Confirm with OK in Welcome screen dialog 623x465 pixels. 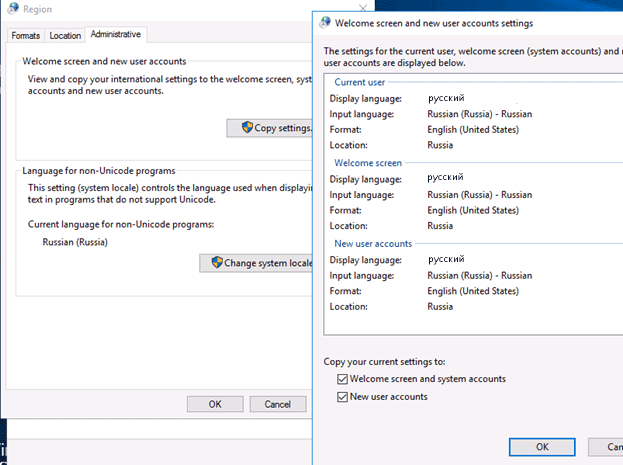(542, 447)
